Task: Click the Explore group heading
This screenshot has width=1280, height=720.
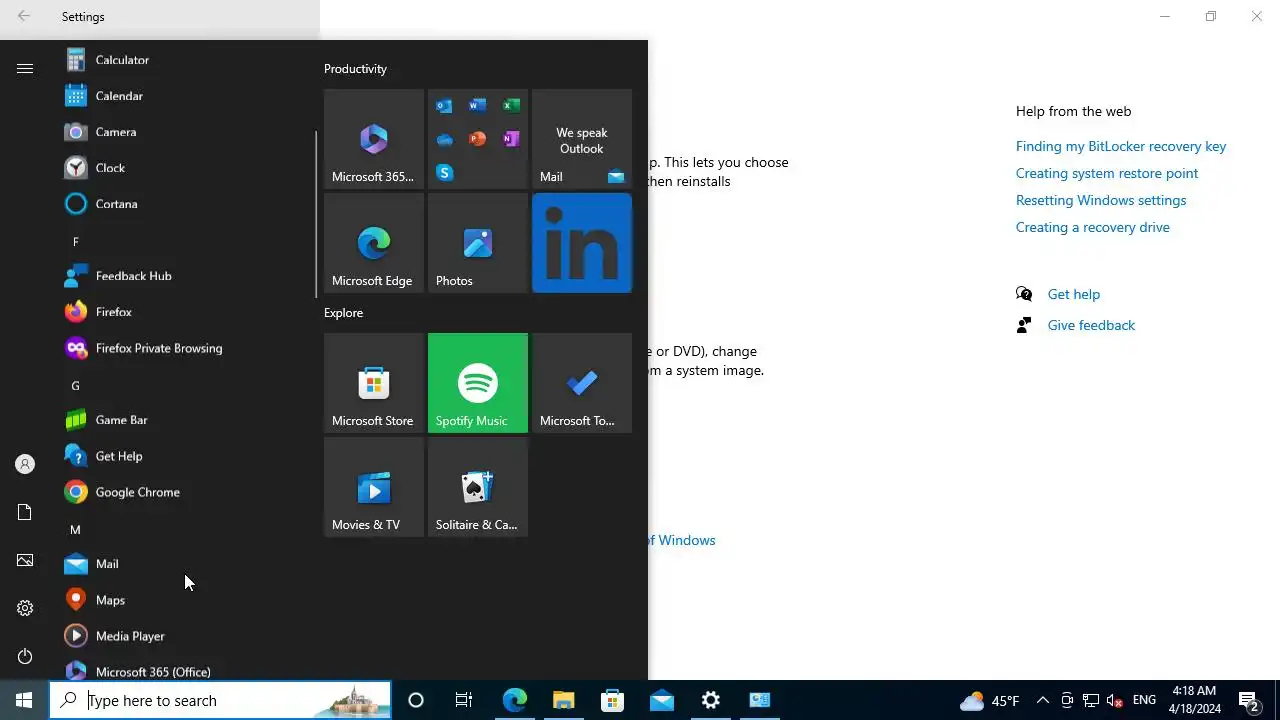Action: coord(343,313)
